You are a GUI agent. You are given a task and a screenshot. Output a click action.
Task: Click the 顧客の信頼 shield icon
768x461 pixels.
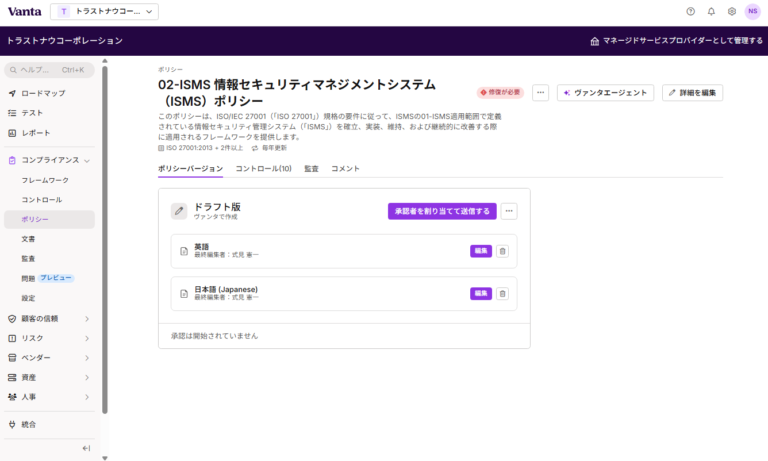(12, 318)
